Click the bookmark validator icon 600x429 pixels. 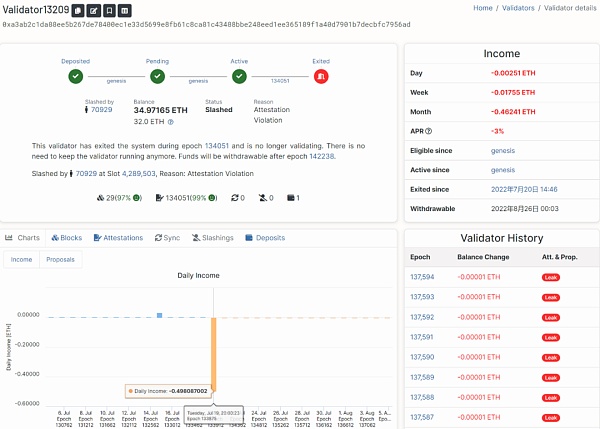click(110, 10)
